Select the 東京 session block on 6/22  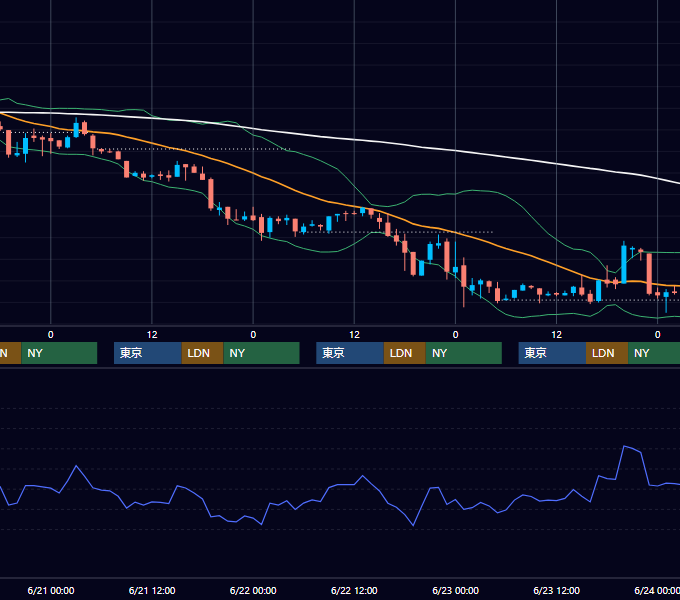coord(350,353)
